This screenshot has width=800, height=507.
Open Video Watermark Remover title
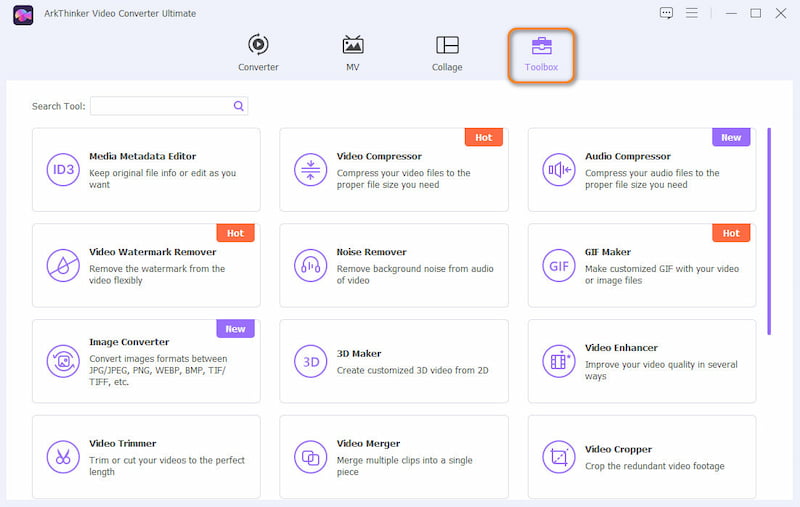tap(153, 252)
